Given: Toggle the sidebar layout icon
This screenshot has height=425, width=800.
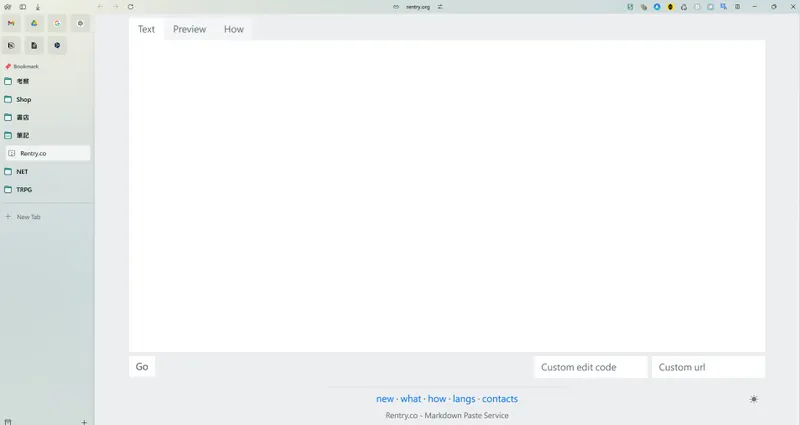Looking at the screenshot, I should coord(23,7).
